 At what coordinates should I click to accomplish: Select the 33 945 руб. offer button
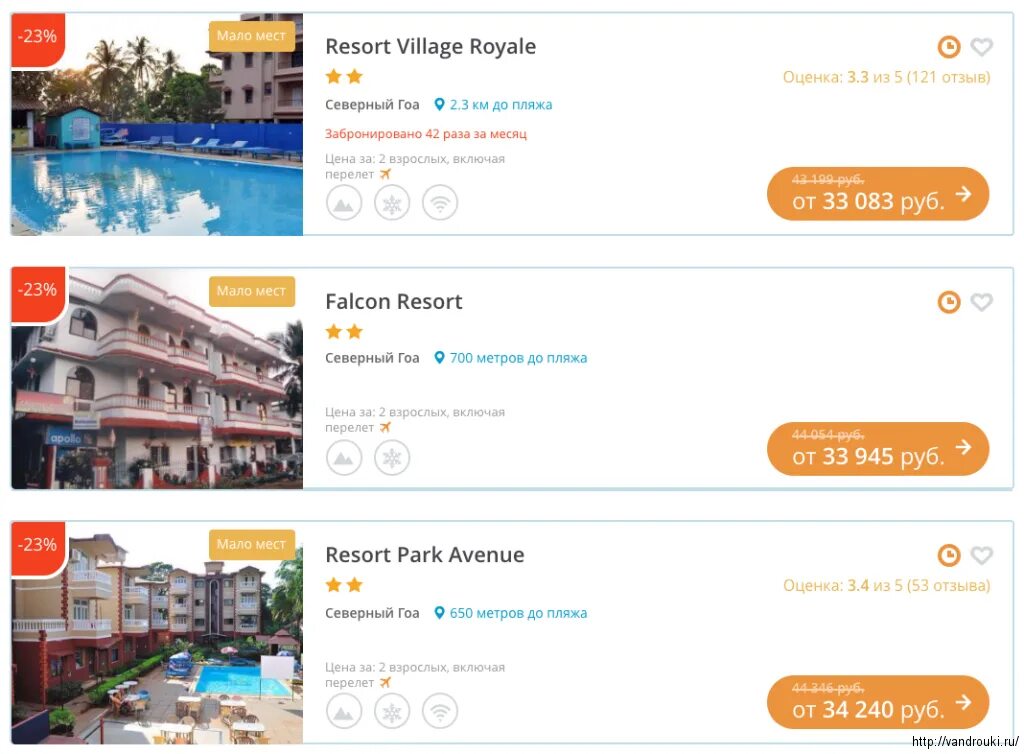(x=878, y=448)
